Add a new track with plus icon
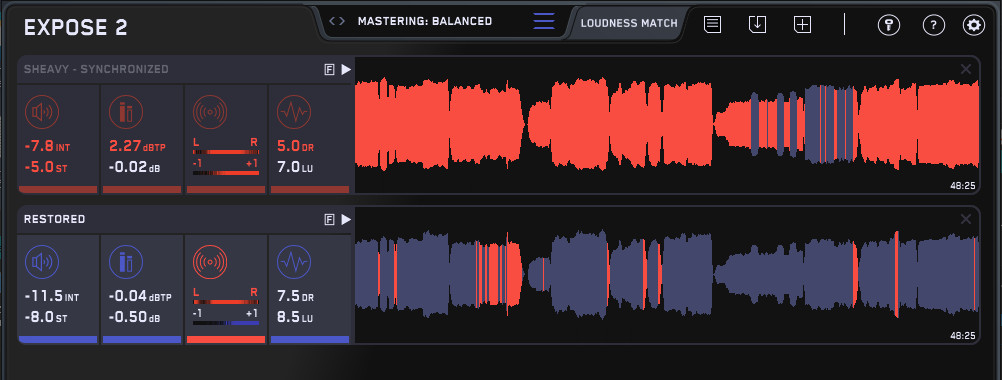Viewport: 1002px width, 380px height. point(802,25)
